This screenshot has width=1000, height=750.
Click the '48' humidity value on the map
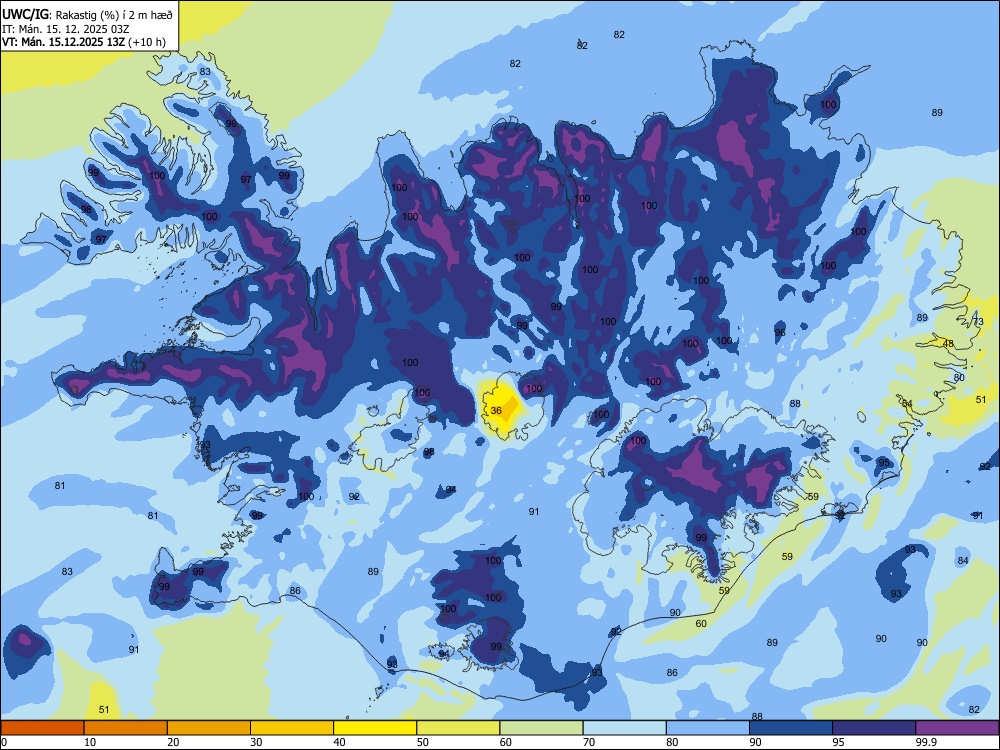point(948,344)
